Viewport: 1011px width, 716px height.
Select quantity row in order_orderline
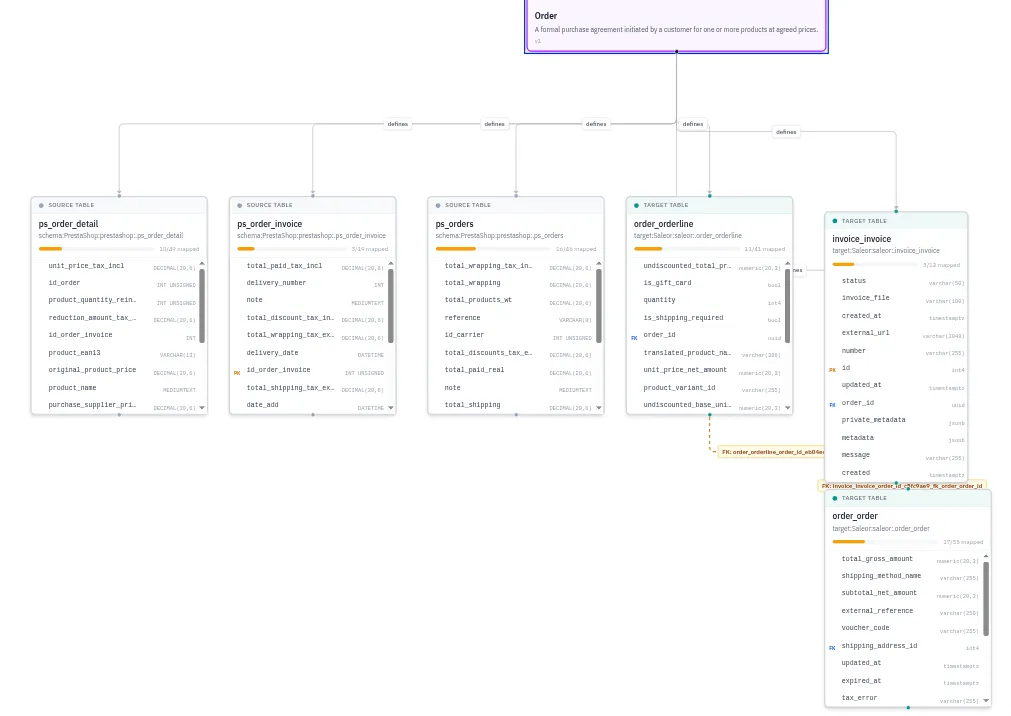tap(707, 301)
